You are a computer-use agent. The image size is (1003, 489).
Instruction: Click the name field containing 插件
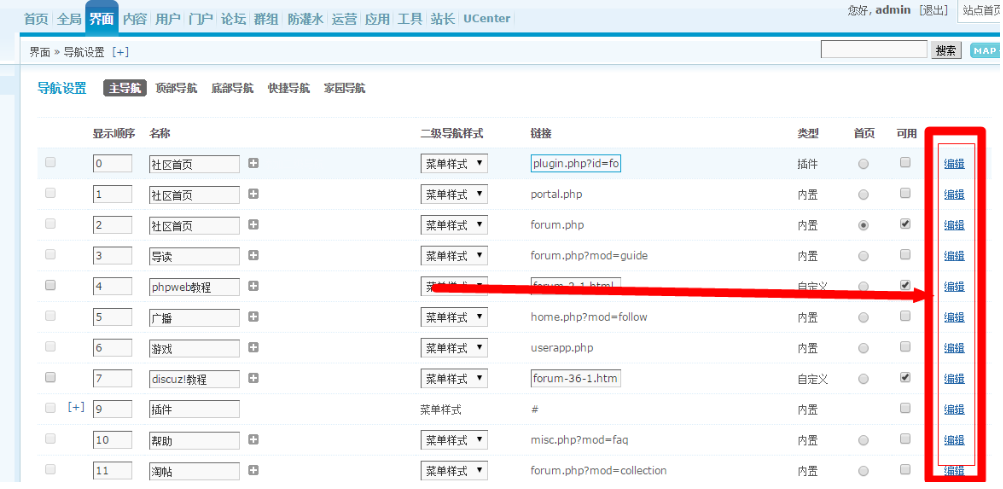pos(194,410)
